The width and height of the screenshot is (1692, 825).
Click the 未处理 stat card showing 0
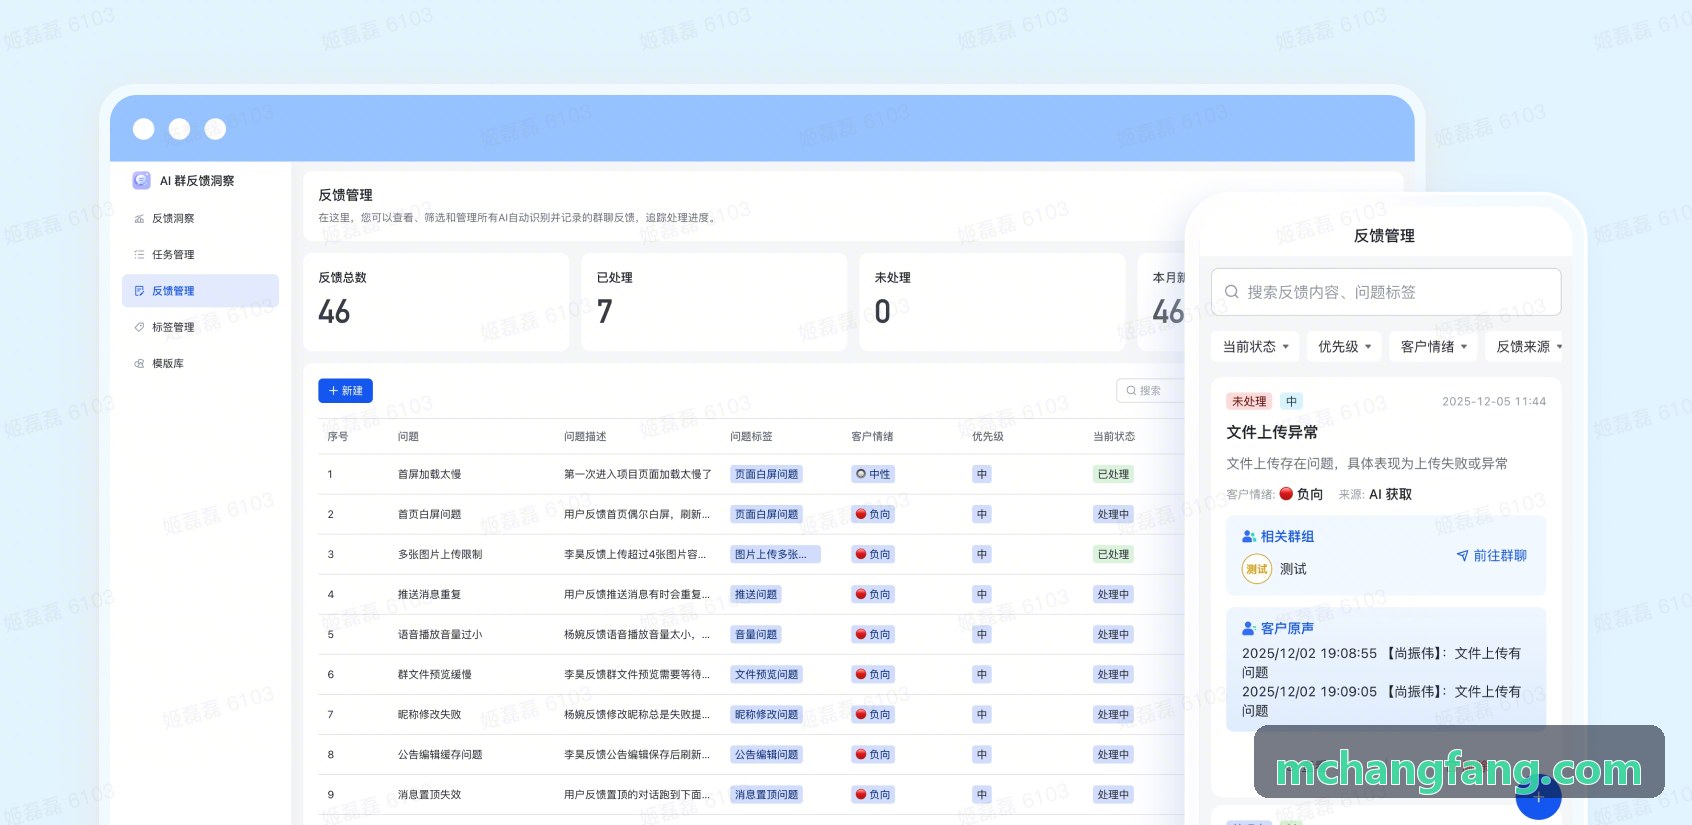pos(992,302)
